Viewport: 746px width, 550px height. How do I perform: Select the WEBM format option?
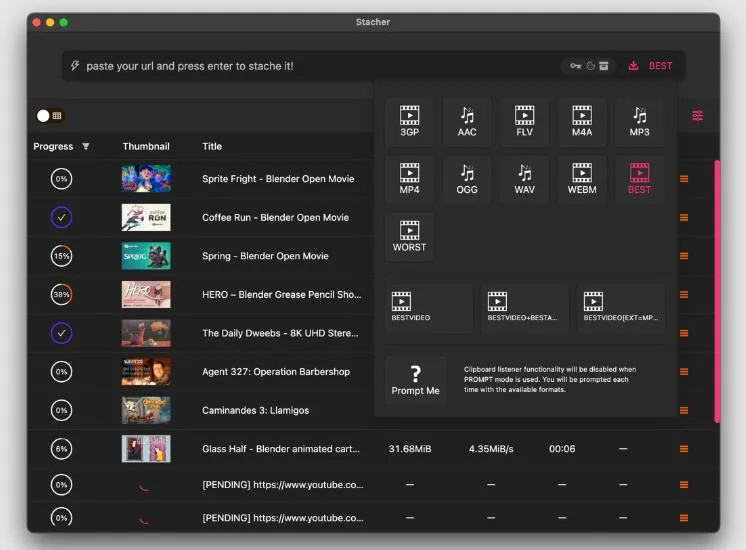[x=581, y=179]
